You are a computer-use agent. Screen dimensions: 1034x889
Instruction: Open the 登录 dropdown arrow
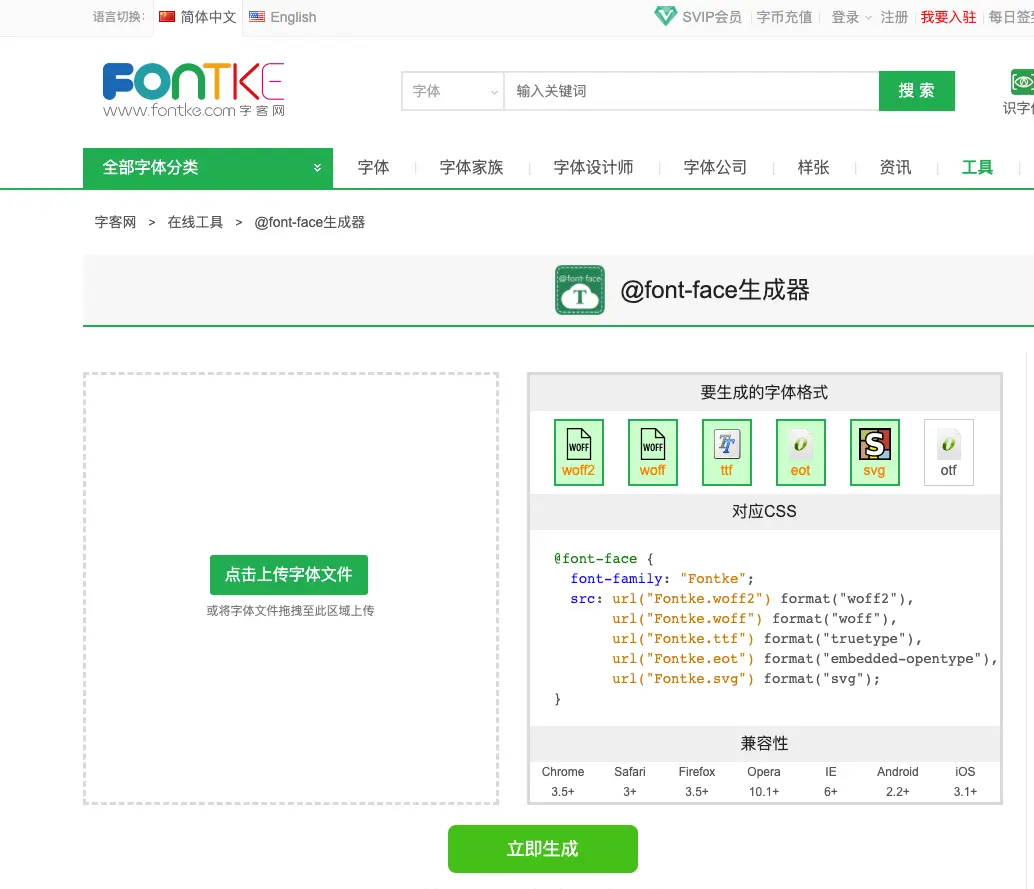coord(866,16)
